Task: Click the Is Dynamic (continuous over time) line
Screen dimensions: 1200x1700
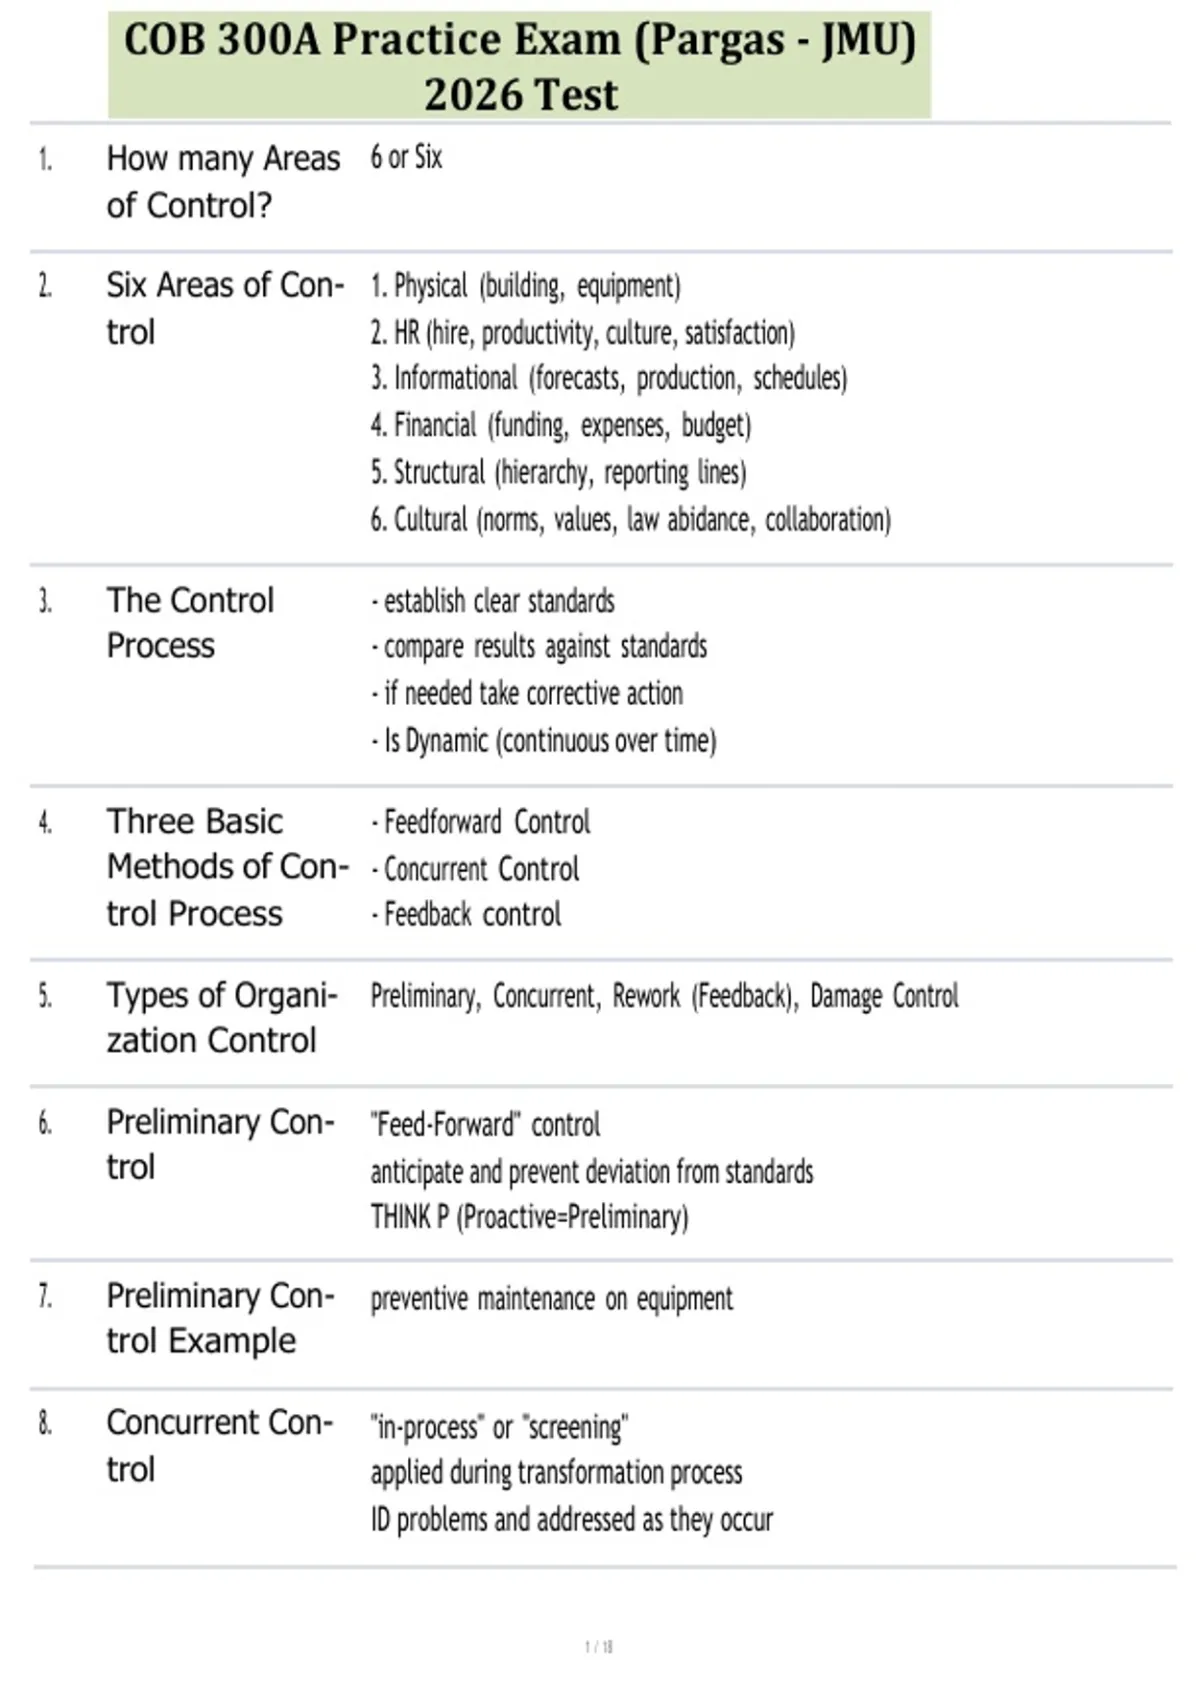Action: [x=543, y=741]
